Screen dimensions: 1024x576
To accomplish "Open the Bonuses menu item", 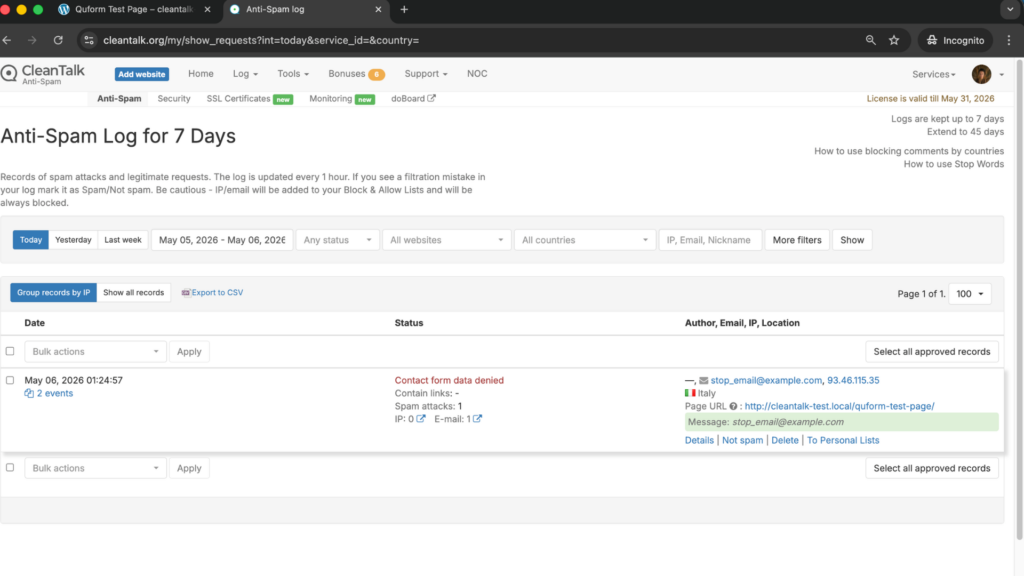I will (x=347, y=74).
